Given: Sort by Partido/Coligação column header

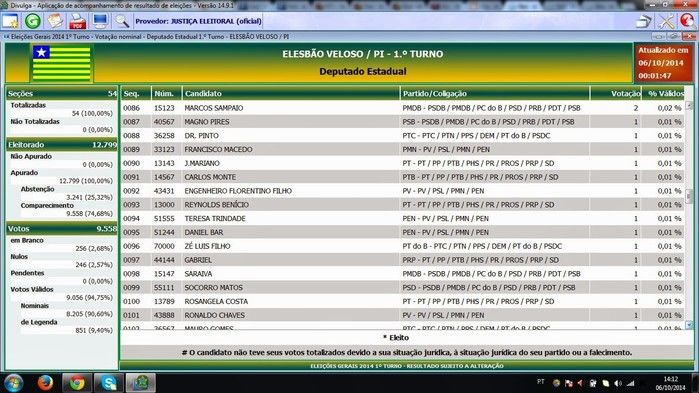Looking at the screenshot, I should coord(495,93).
